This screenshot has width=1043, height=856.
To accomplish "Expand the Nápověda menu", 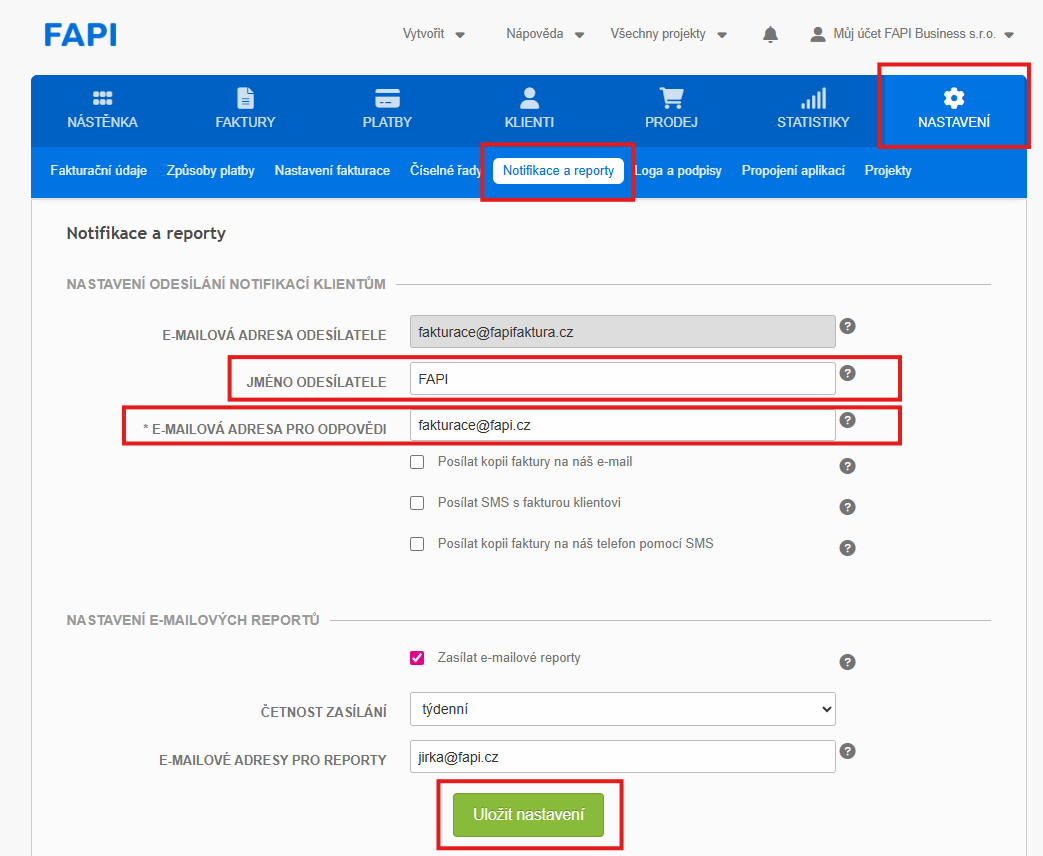I will pyautogui.click(x=545, y=34).
